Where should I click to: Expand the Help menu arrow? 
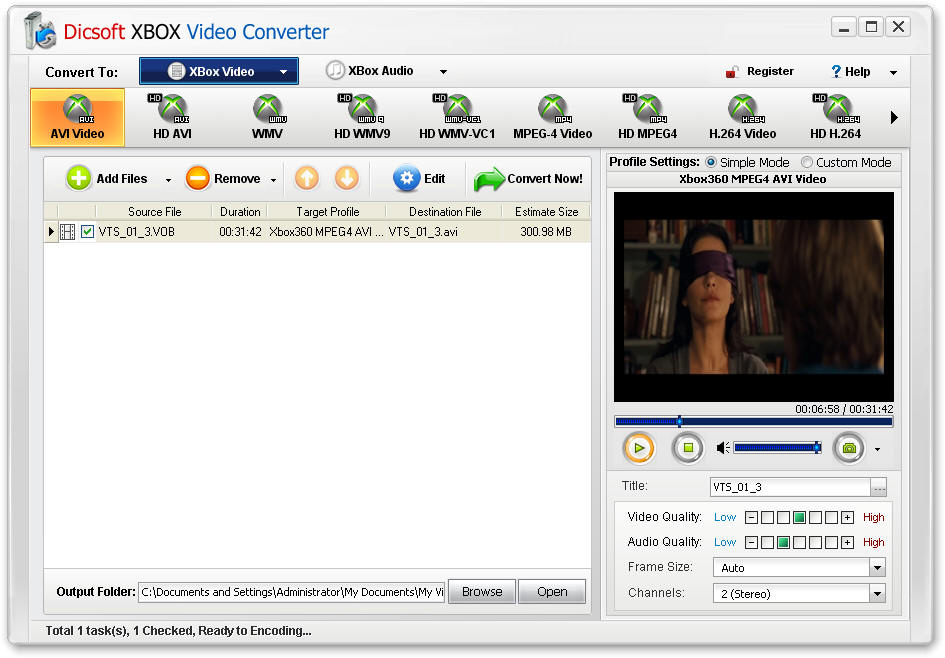tap(893, 72)
